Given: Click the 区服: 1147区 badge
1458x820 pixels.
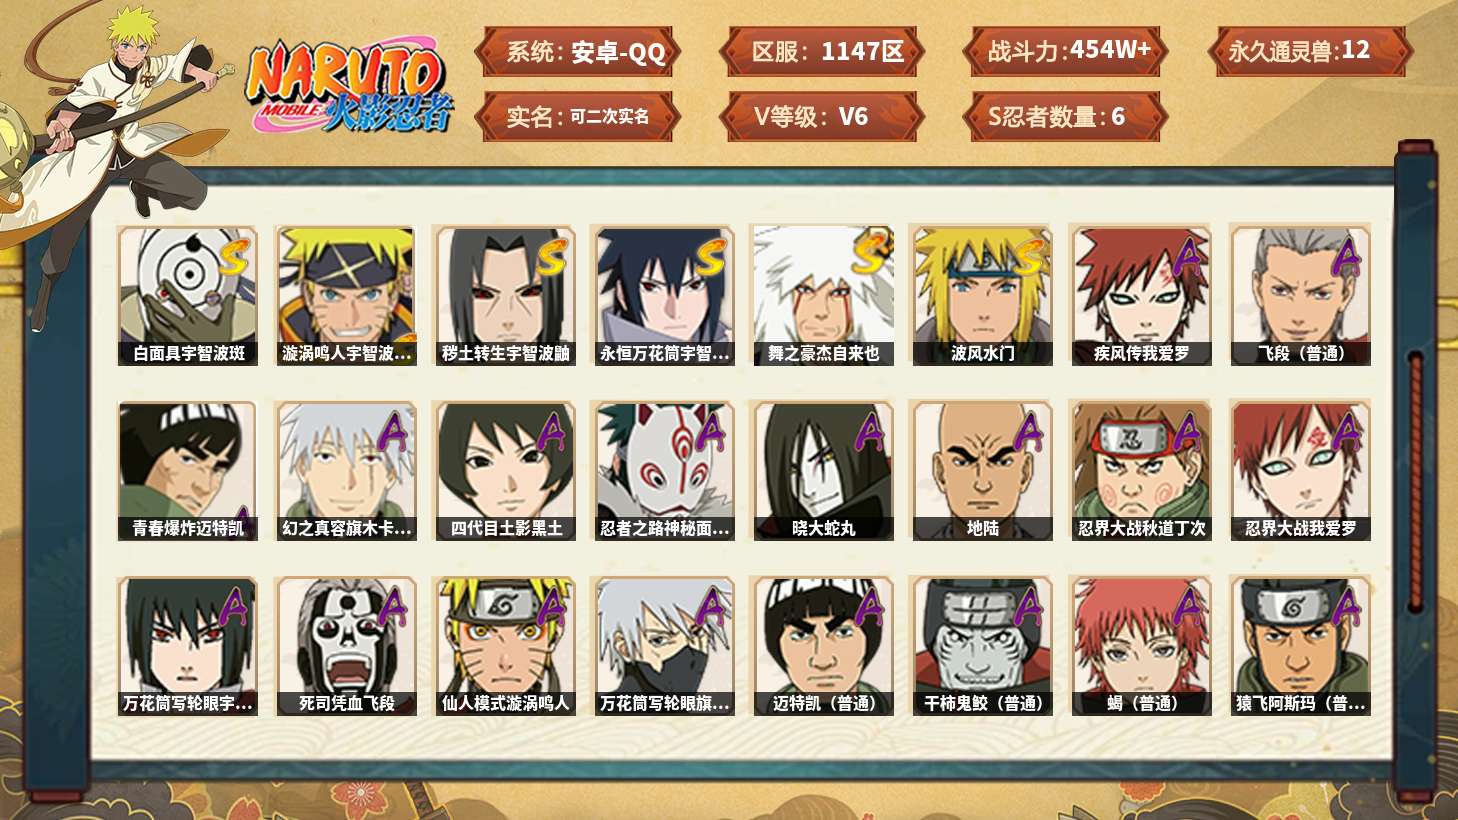Looking at the screenshot, I should 825,51.
